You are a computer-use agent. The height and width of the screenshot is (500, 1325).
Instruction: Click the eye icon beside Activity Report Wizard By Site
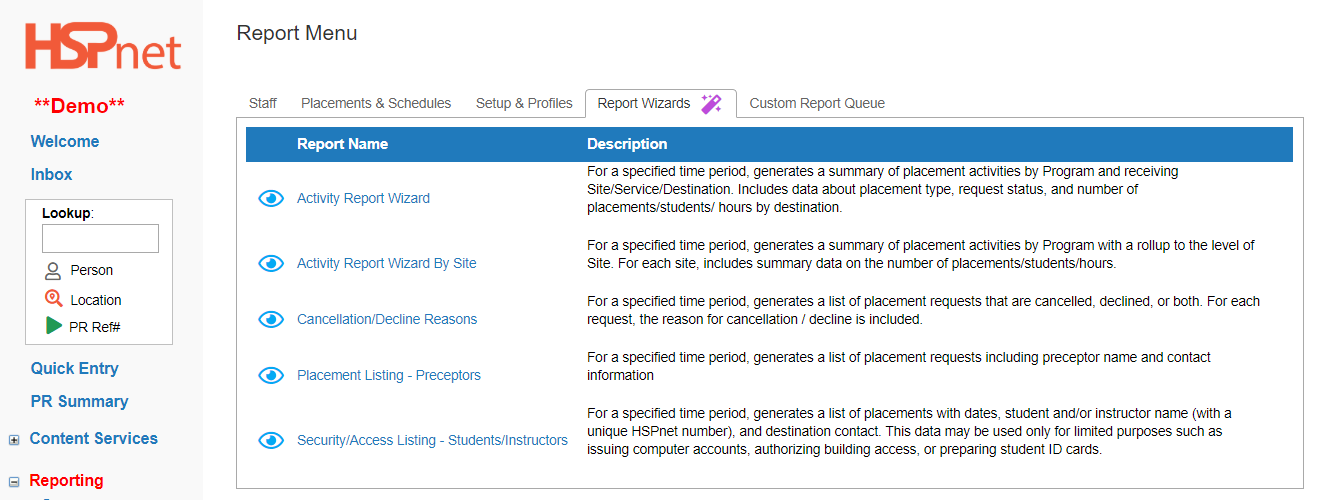point(271,263)
